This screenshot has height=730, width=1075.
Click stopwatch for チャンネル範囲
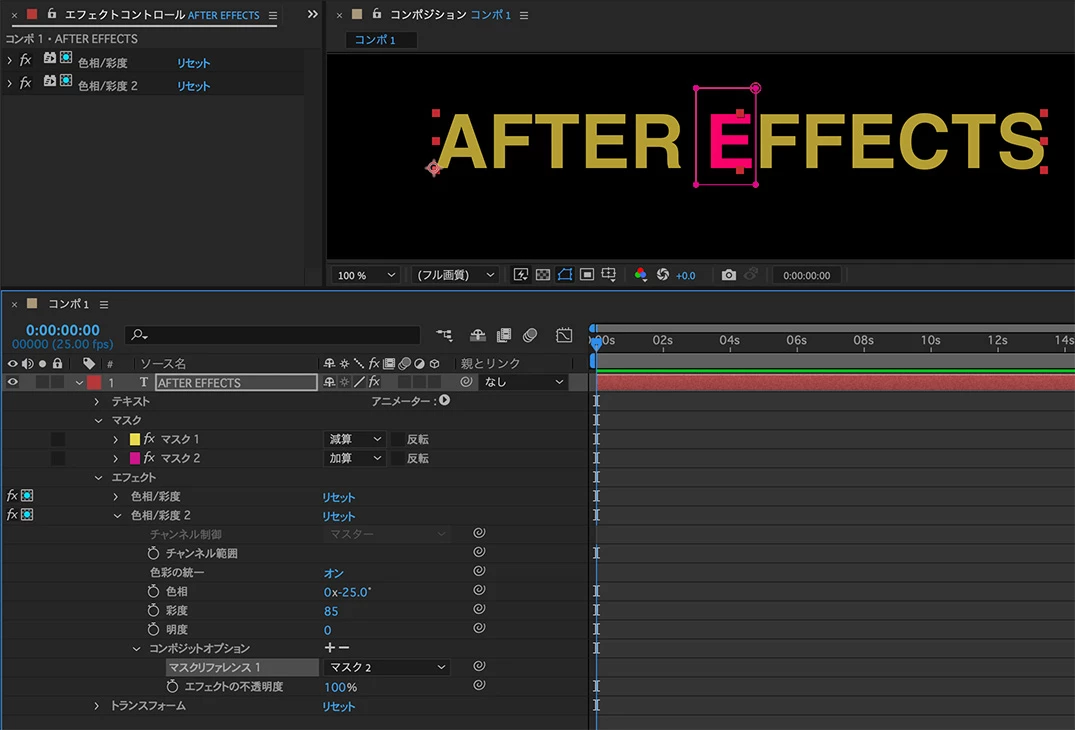(x=154, y=553)
